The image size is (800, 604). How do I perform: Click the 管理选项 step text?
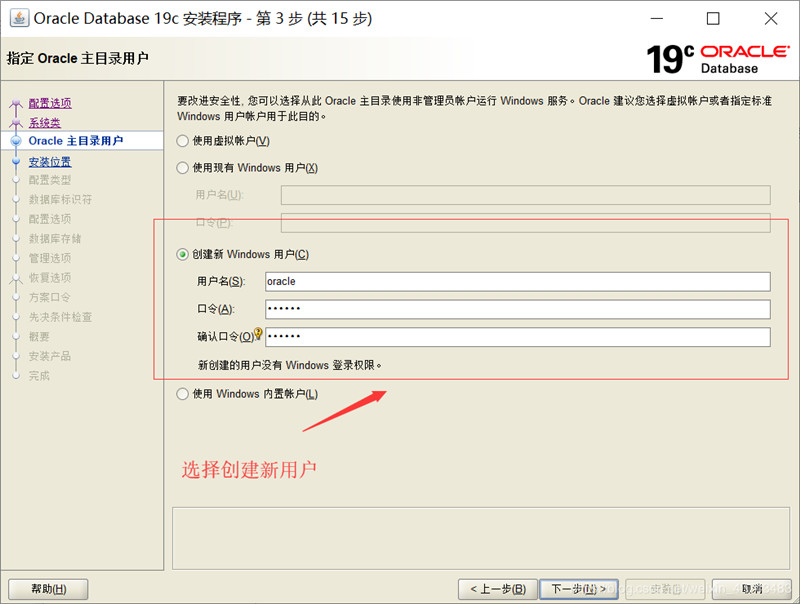(50, 258)
